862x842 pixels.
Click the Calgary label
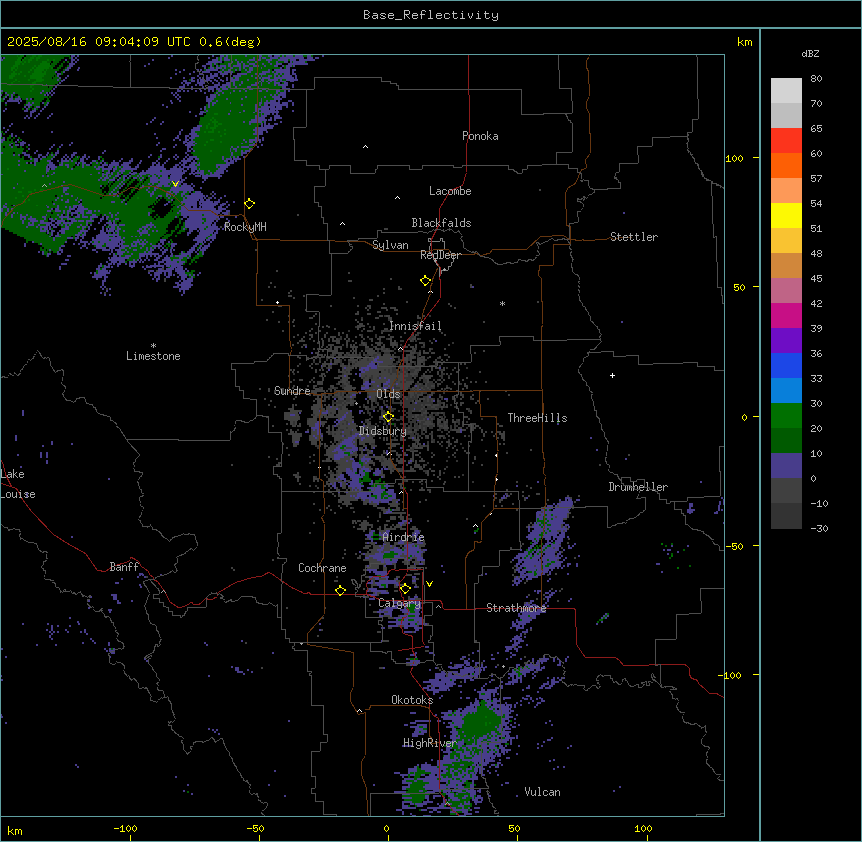pos(399,603)
